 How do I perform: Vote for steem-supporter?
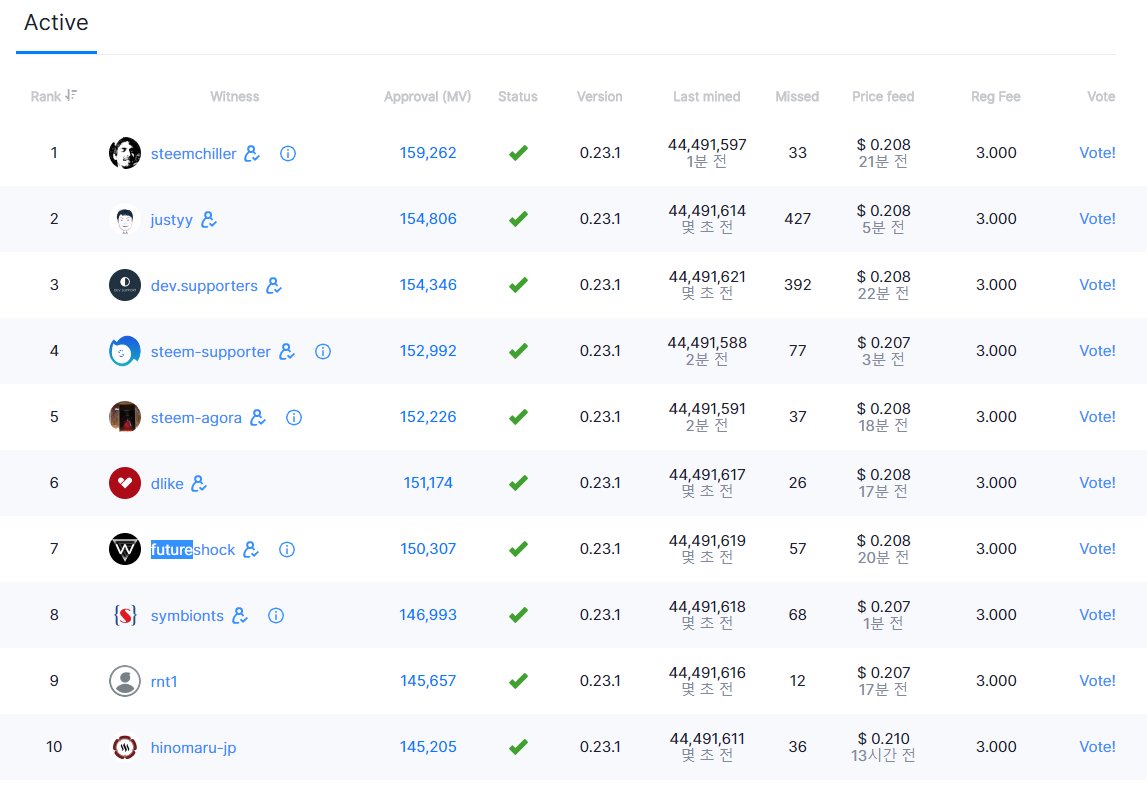pyautogui.click(x=1097, y=351)
